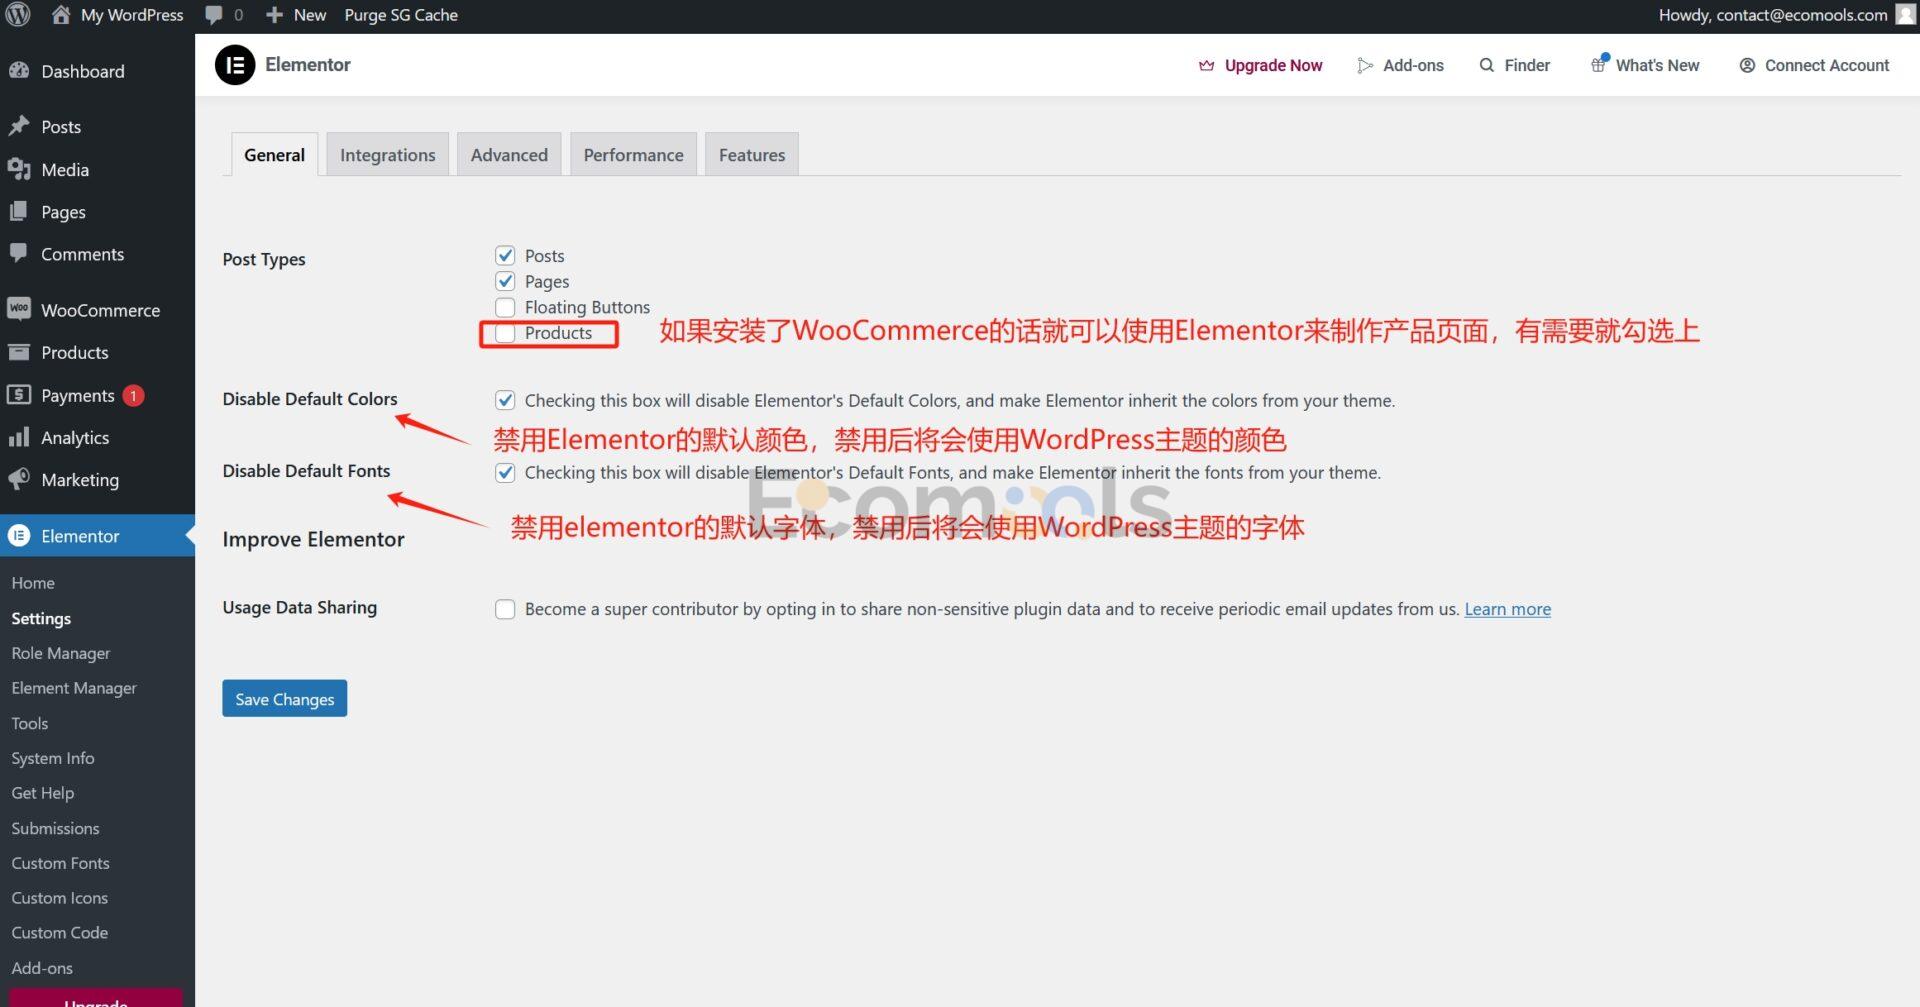Click the Finder magnifier icon
The height and width of the screenshot is (1007, 1920).
click(x=1487, y=65)
